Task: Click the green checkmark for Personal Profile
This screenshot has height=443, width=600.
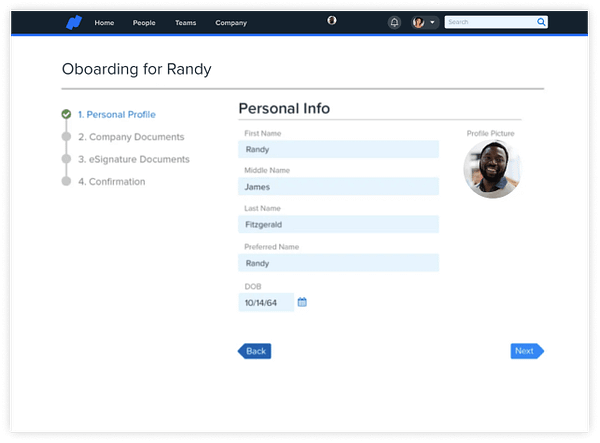Action: pos(66,115)
